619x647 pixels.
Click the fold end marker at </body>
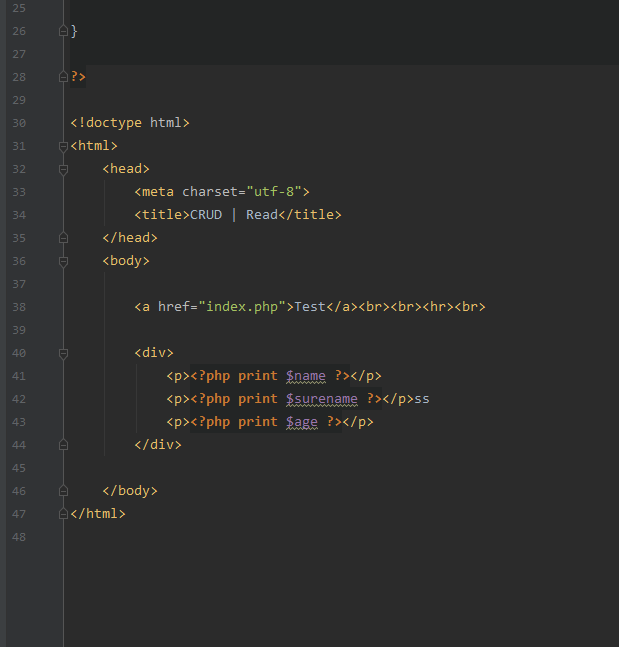pyautogui.click(x=63, y=491)
